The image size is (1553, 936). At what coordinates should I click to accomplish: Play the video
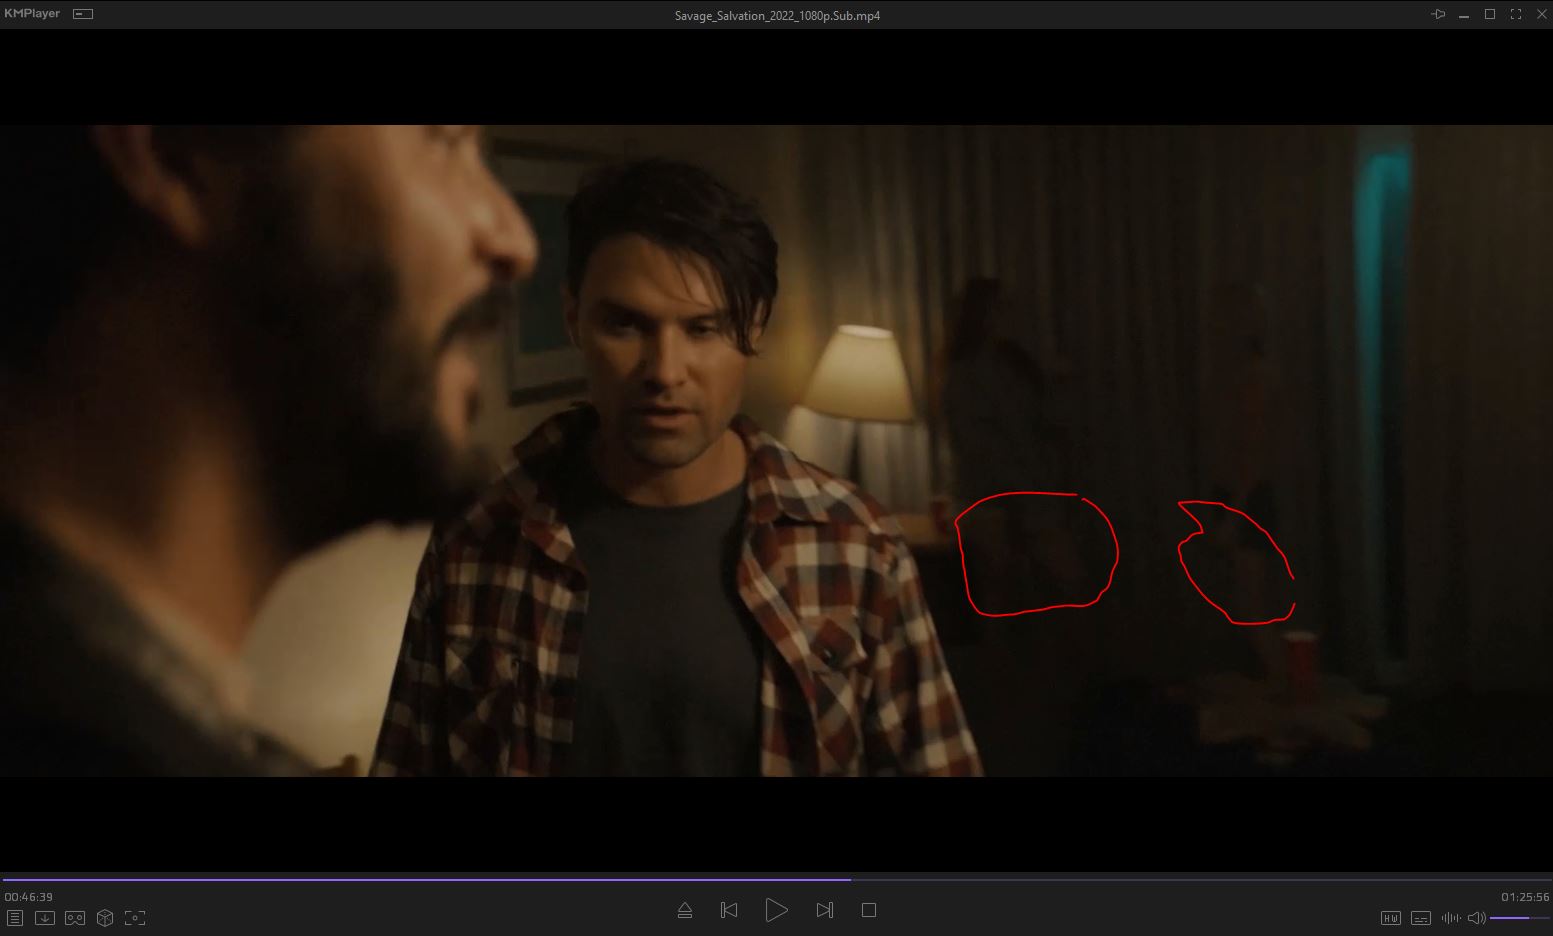(x=776, y=910)
